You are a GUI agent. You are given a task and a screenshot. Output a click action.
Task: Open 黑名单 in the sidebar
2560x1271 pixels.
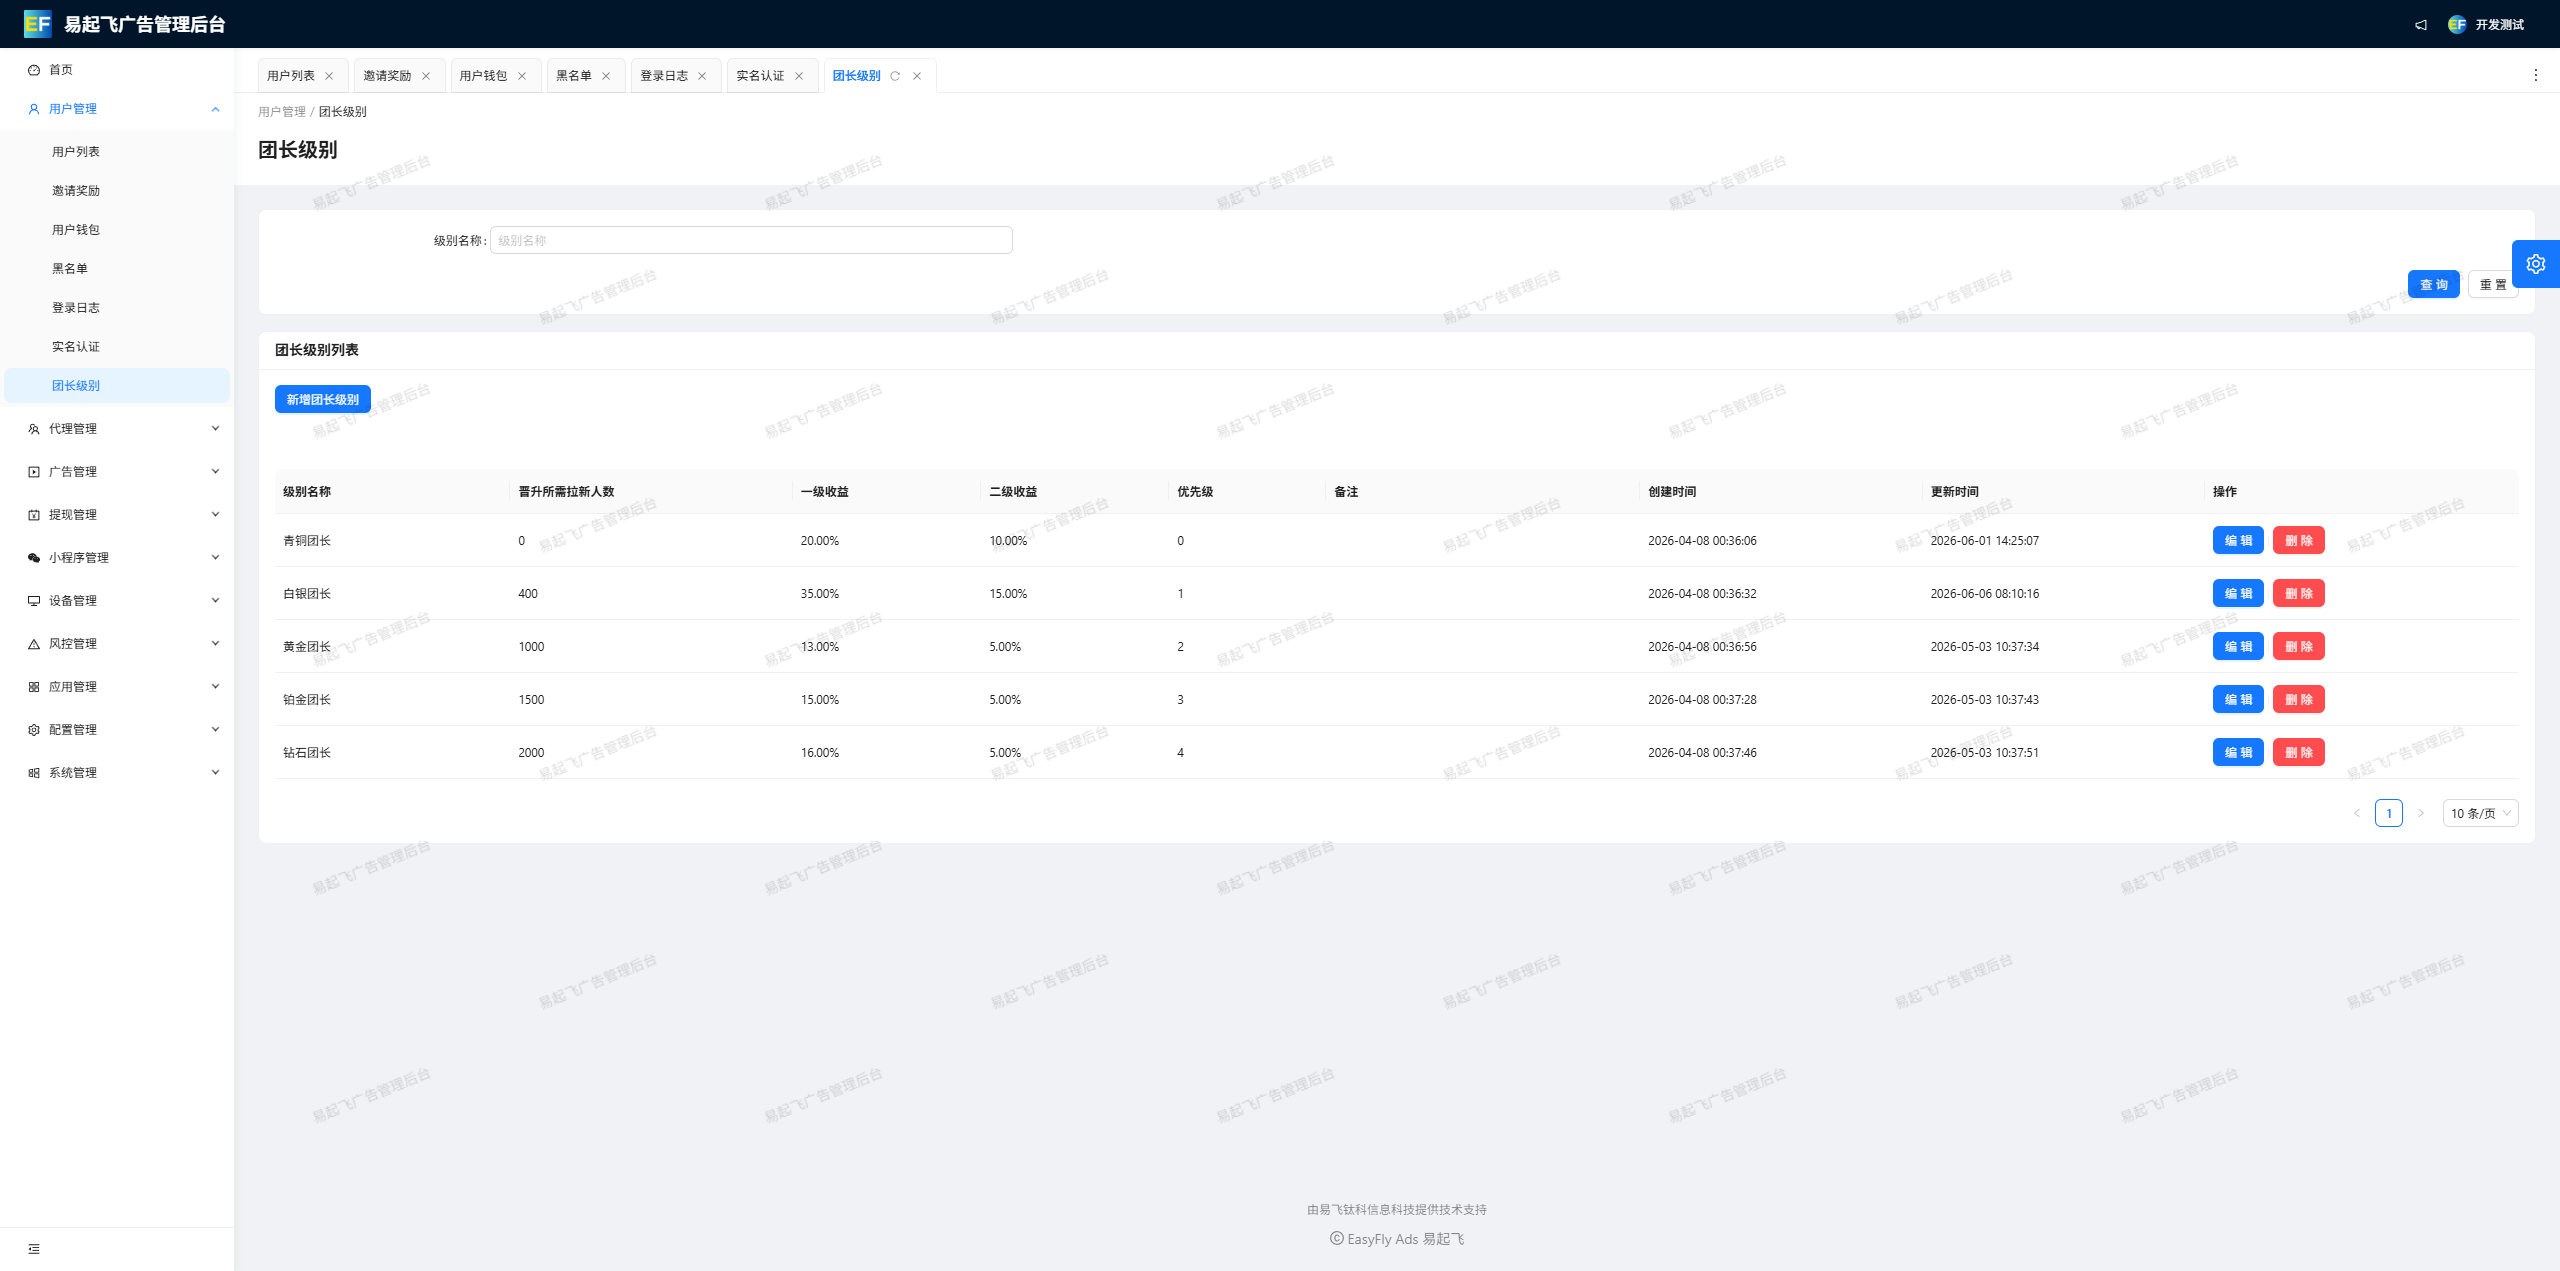click(117, 269)
